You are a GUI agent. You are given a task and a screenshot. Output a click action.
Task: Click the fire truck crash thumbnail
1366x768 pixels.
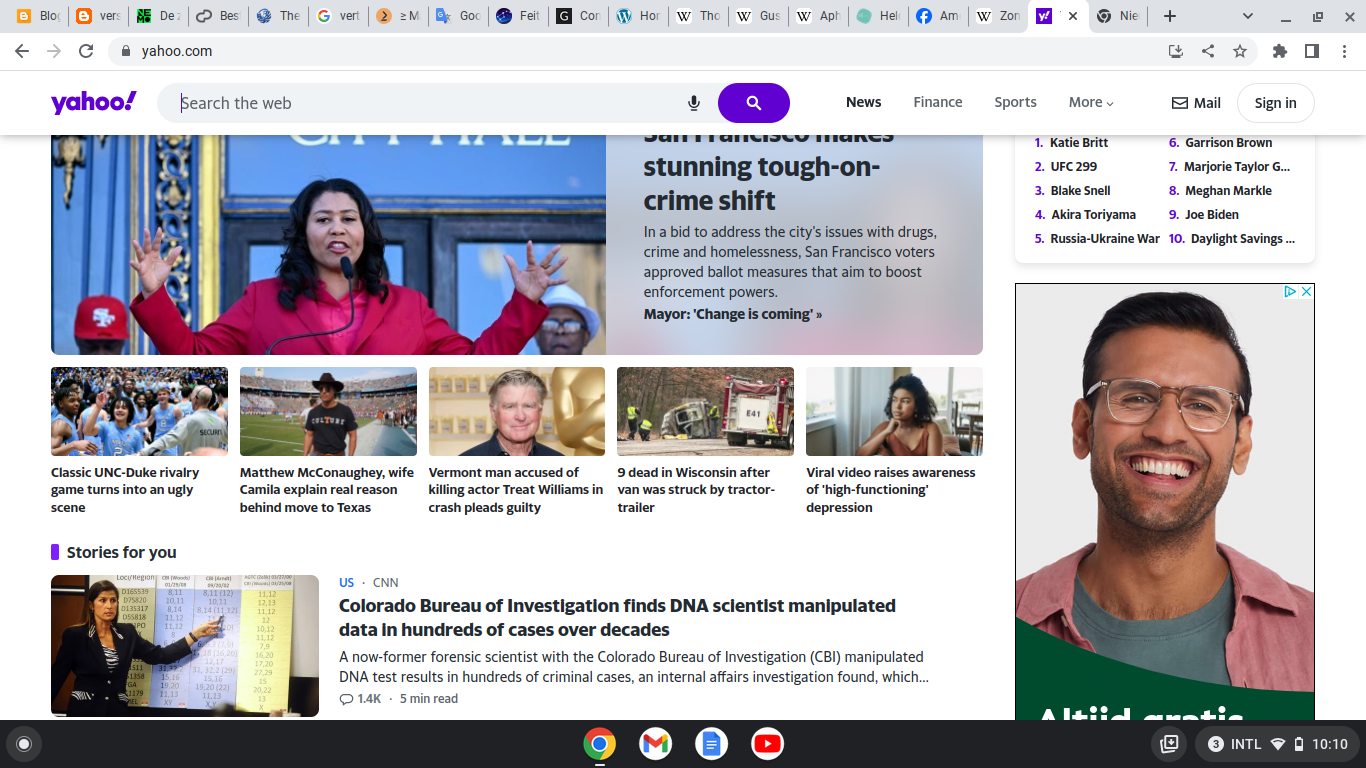(x=705, y=411)
